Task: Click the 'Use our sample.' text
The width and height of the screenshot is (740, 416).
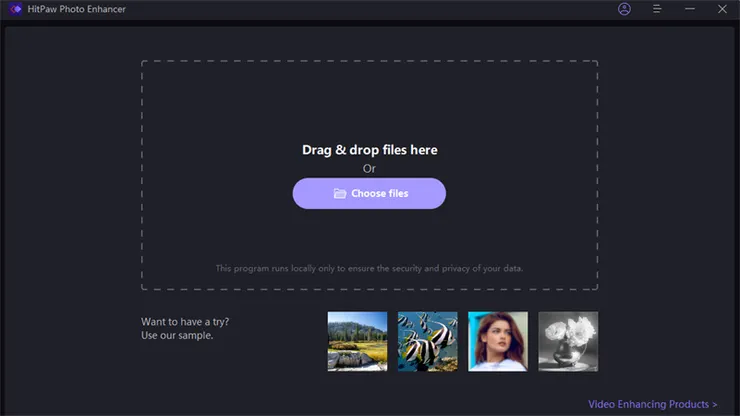Action: [x=177, y=336]
